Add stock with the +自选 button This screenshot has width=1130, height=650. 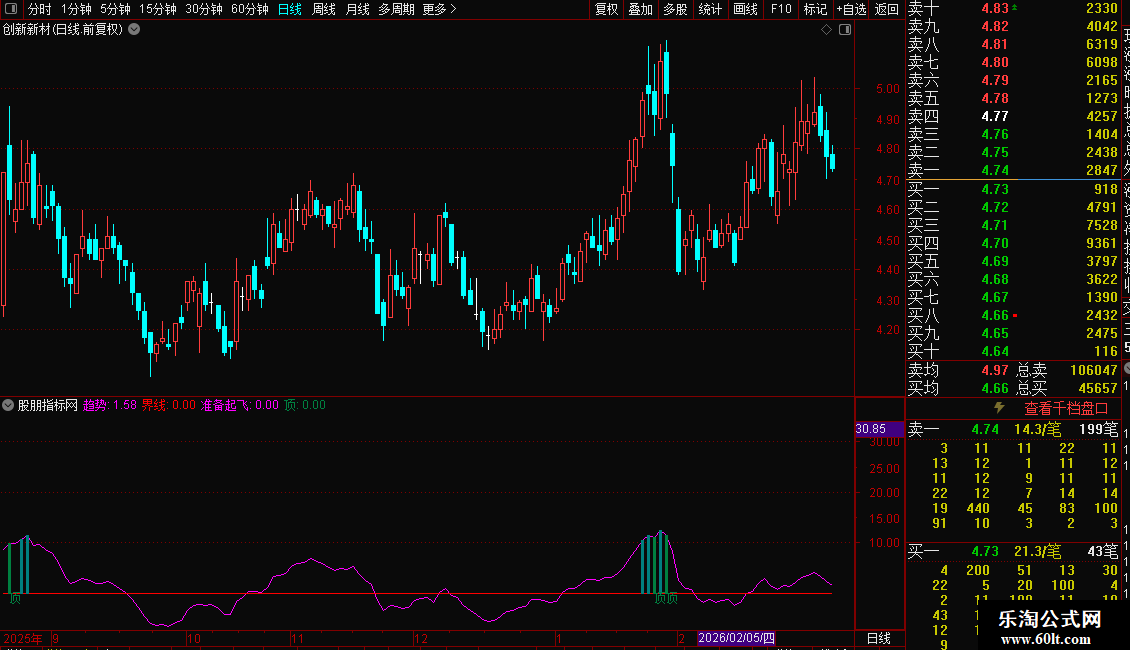[x=850, y=9]
